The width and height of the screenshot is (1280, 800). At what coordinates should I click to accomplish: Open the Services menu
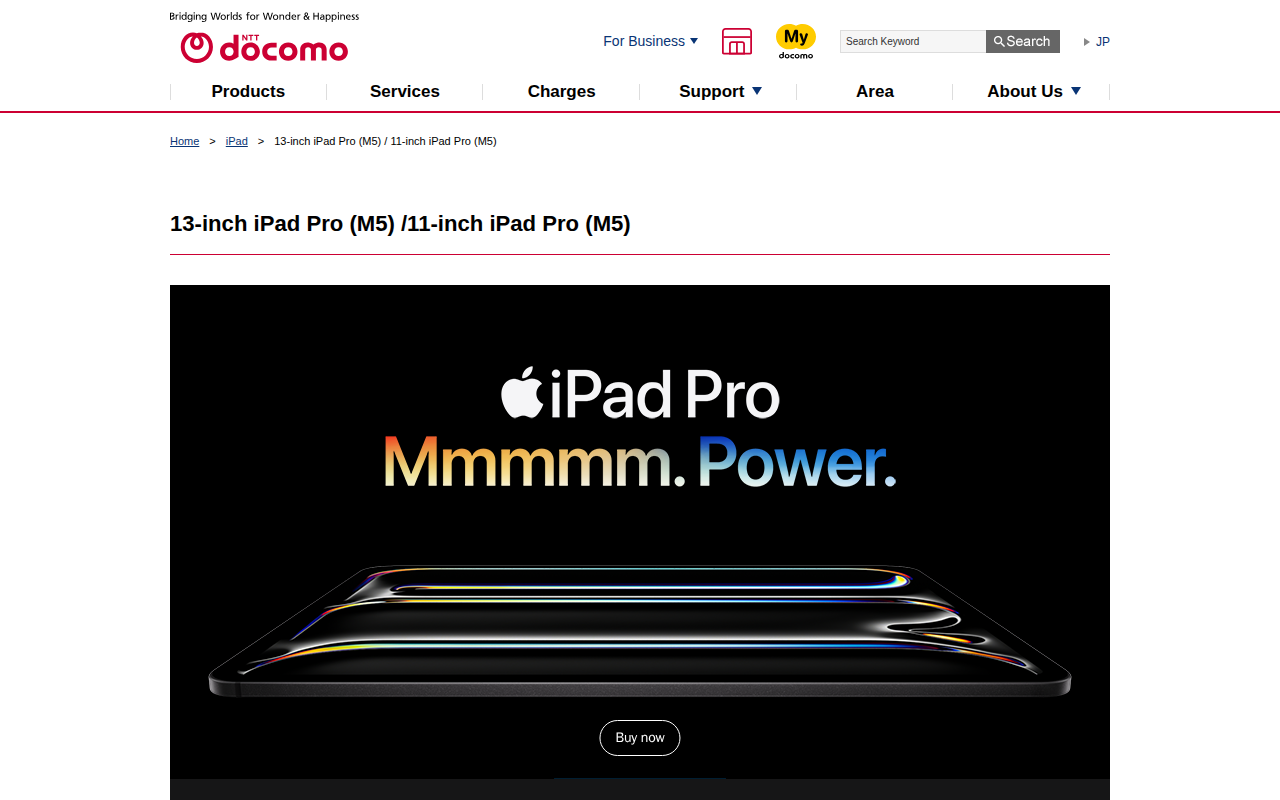point(405,91)
